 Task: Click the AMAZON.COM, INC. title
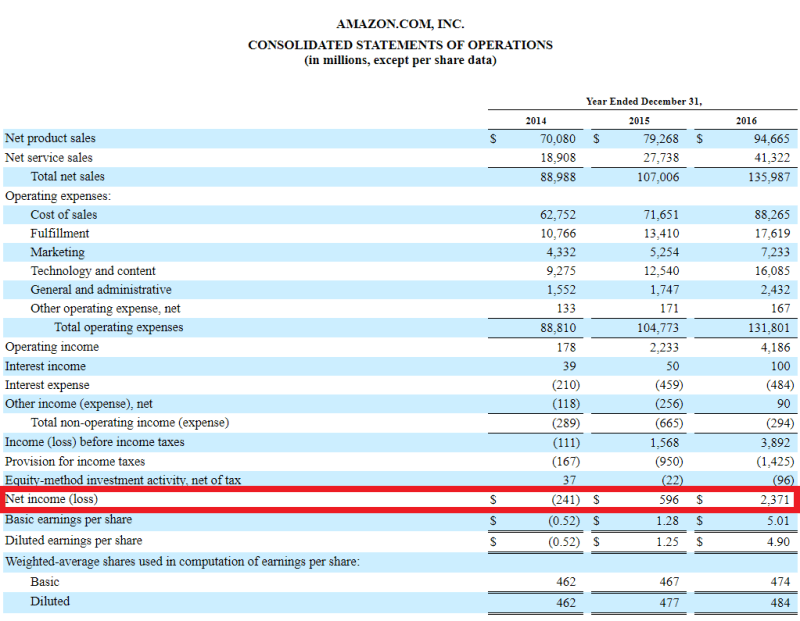click(x=399, y=23)
